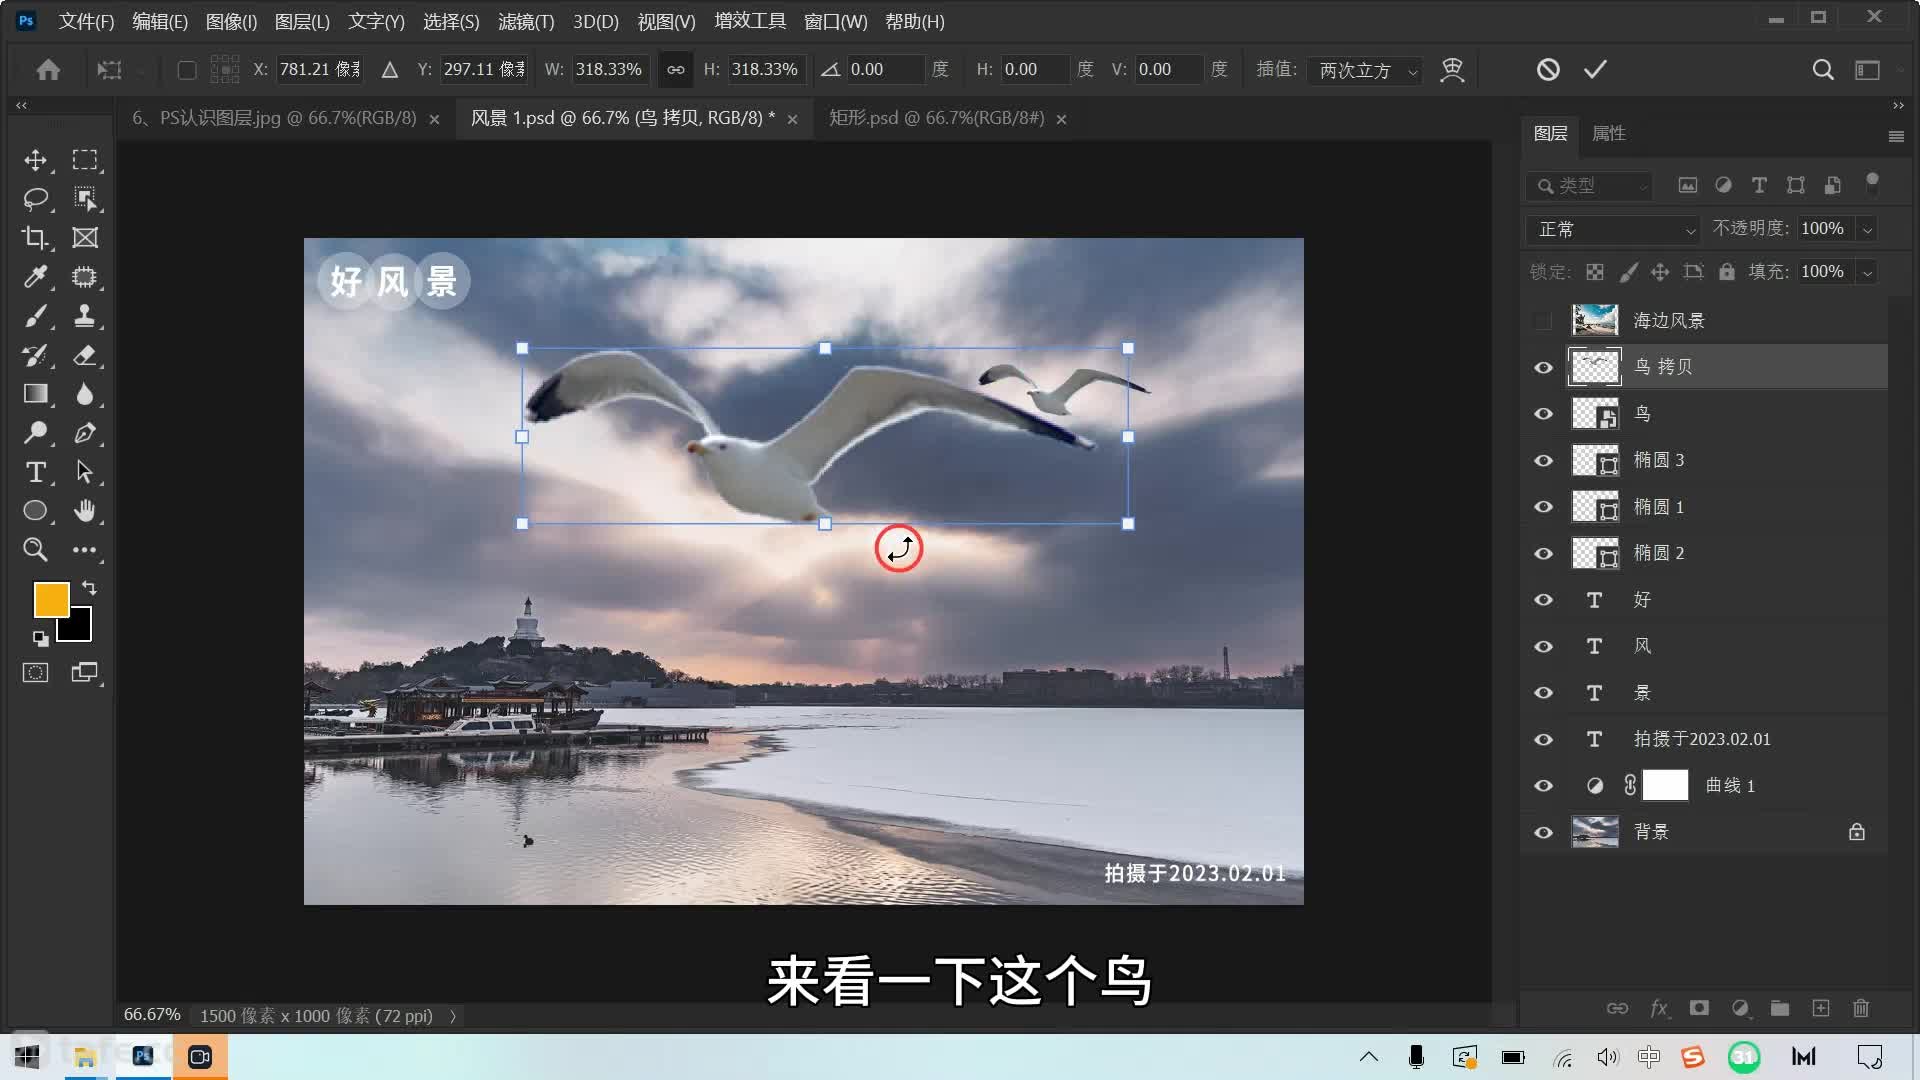The image size is (1920, 1080).
Task: Open the 文件(F) menu
Action: (86, 21)
